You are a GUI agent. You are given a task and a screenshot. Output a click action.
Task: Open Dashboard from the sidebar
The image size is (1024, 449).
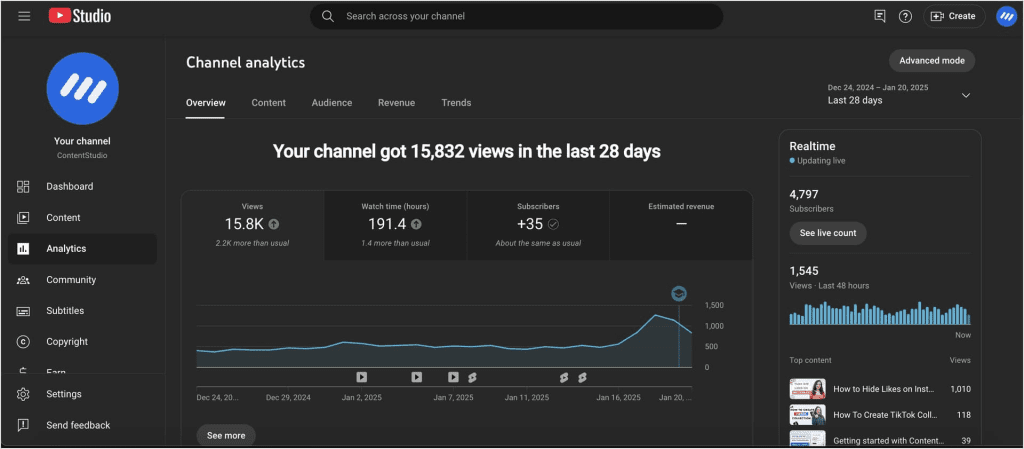pos(69,186)
